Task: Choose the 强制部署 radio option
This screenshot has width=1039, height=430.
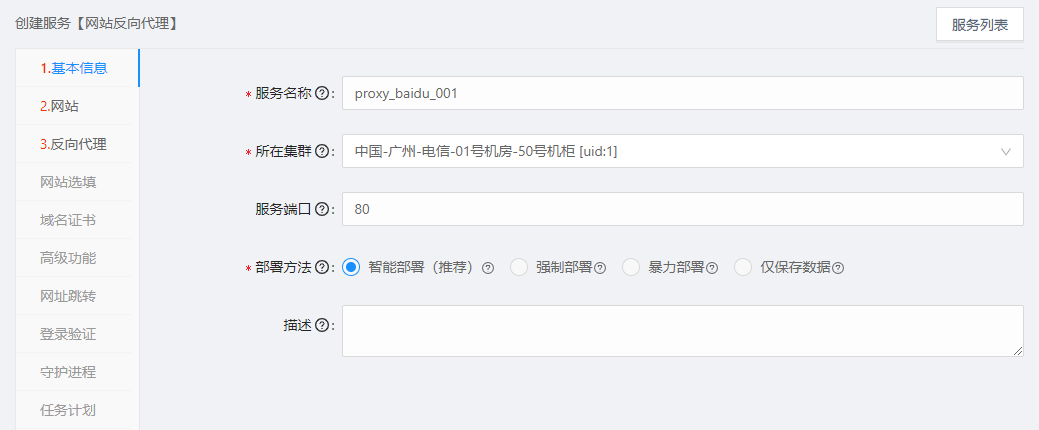Action: tap(519, 268)
